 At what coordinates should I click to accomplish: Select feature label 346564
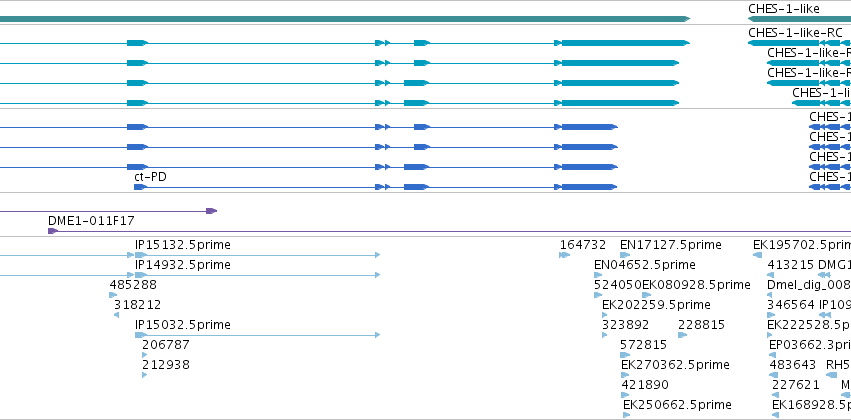pos(791,304)
